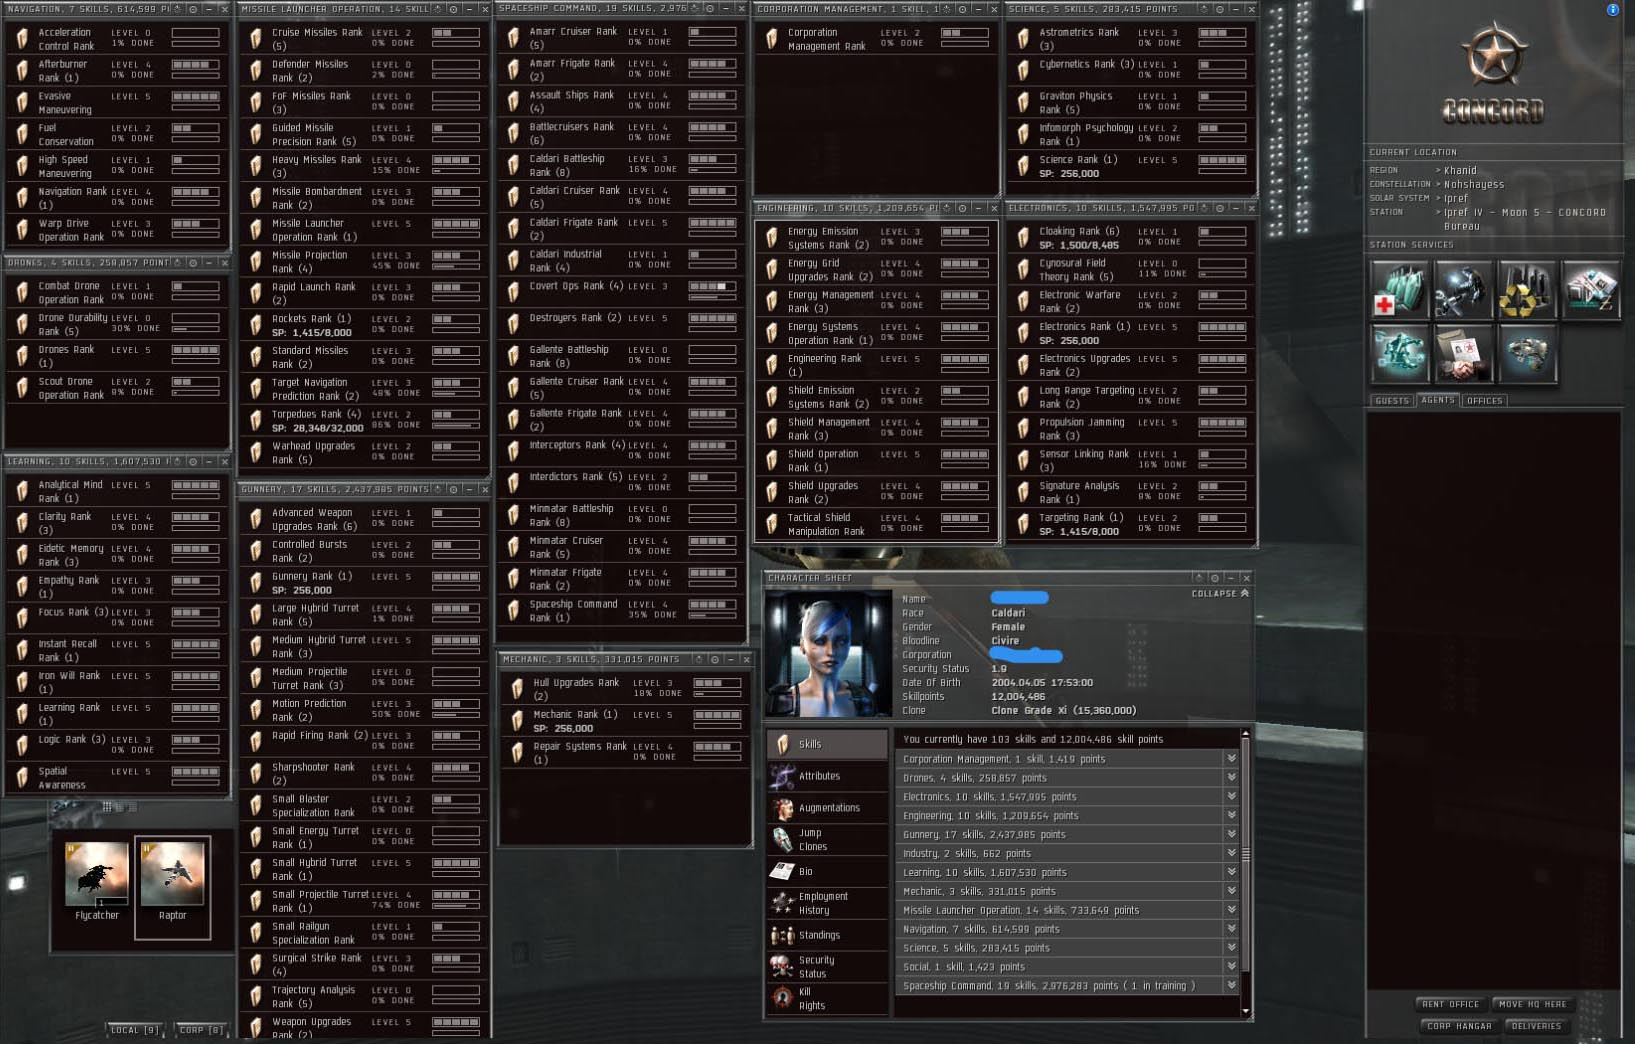Expand Social skill group in Character Sheet
Image resolution: width=1635 pixels, height=1044 pixels.
pyautogui.click(x=1232, y=967)
